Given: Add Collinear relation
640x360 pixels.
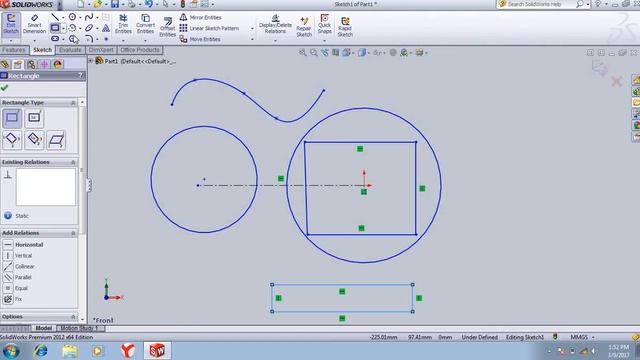Looking at the screenshot, I should 19,266.
